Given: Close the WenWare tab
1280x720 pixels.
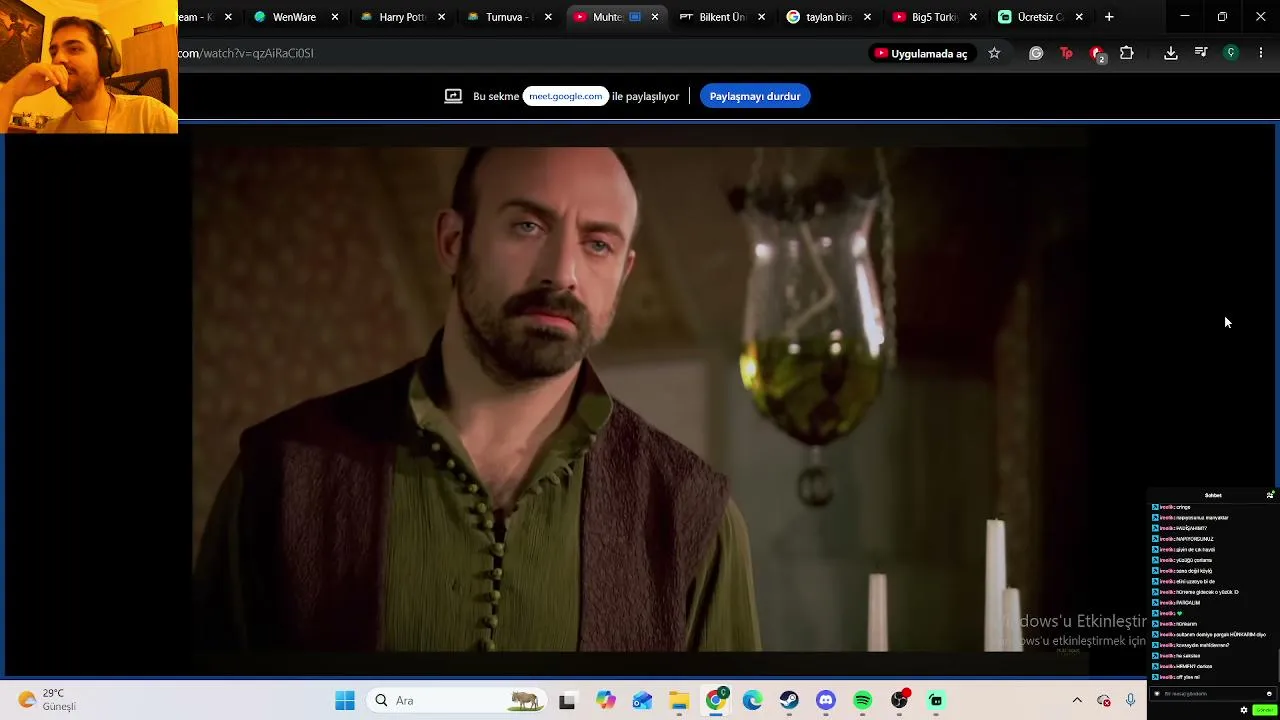Looking at the screenshot, I should pyautogui.click(x=335, y=17).
